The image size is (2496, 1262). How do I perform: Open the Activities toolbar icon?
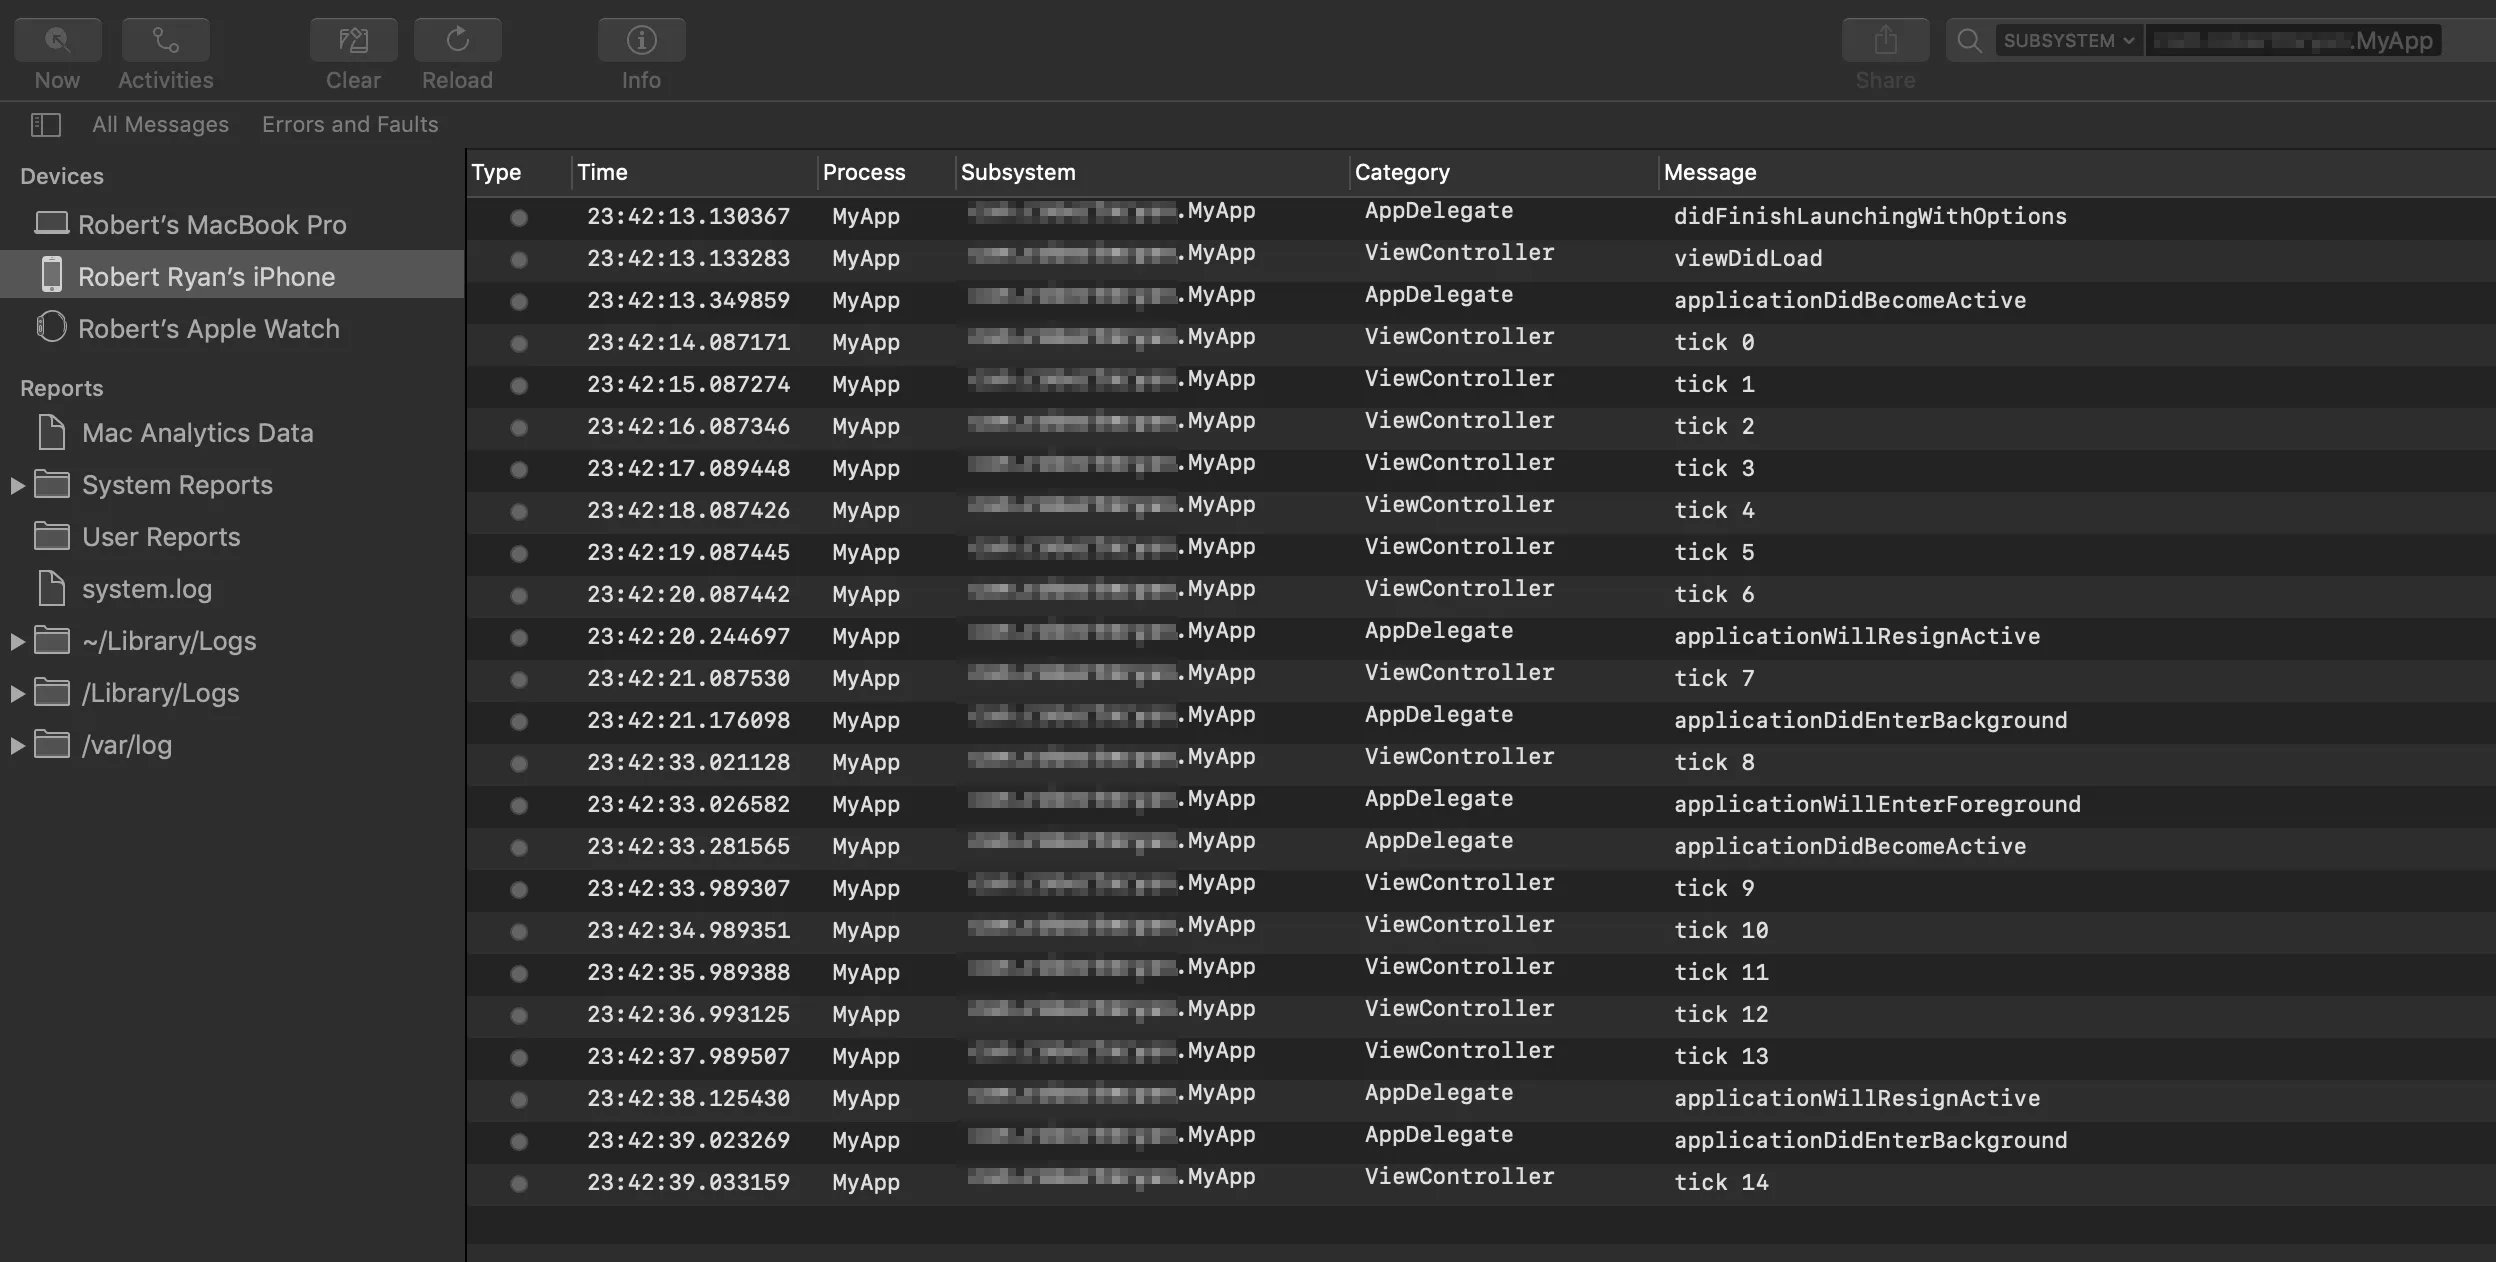[x=165, y=40]
